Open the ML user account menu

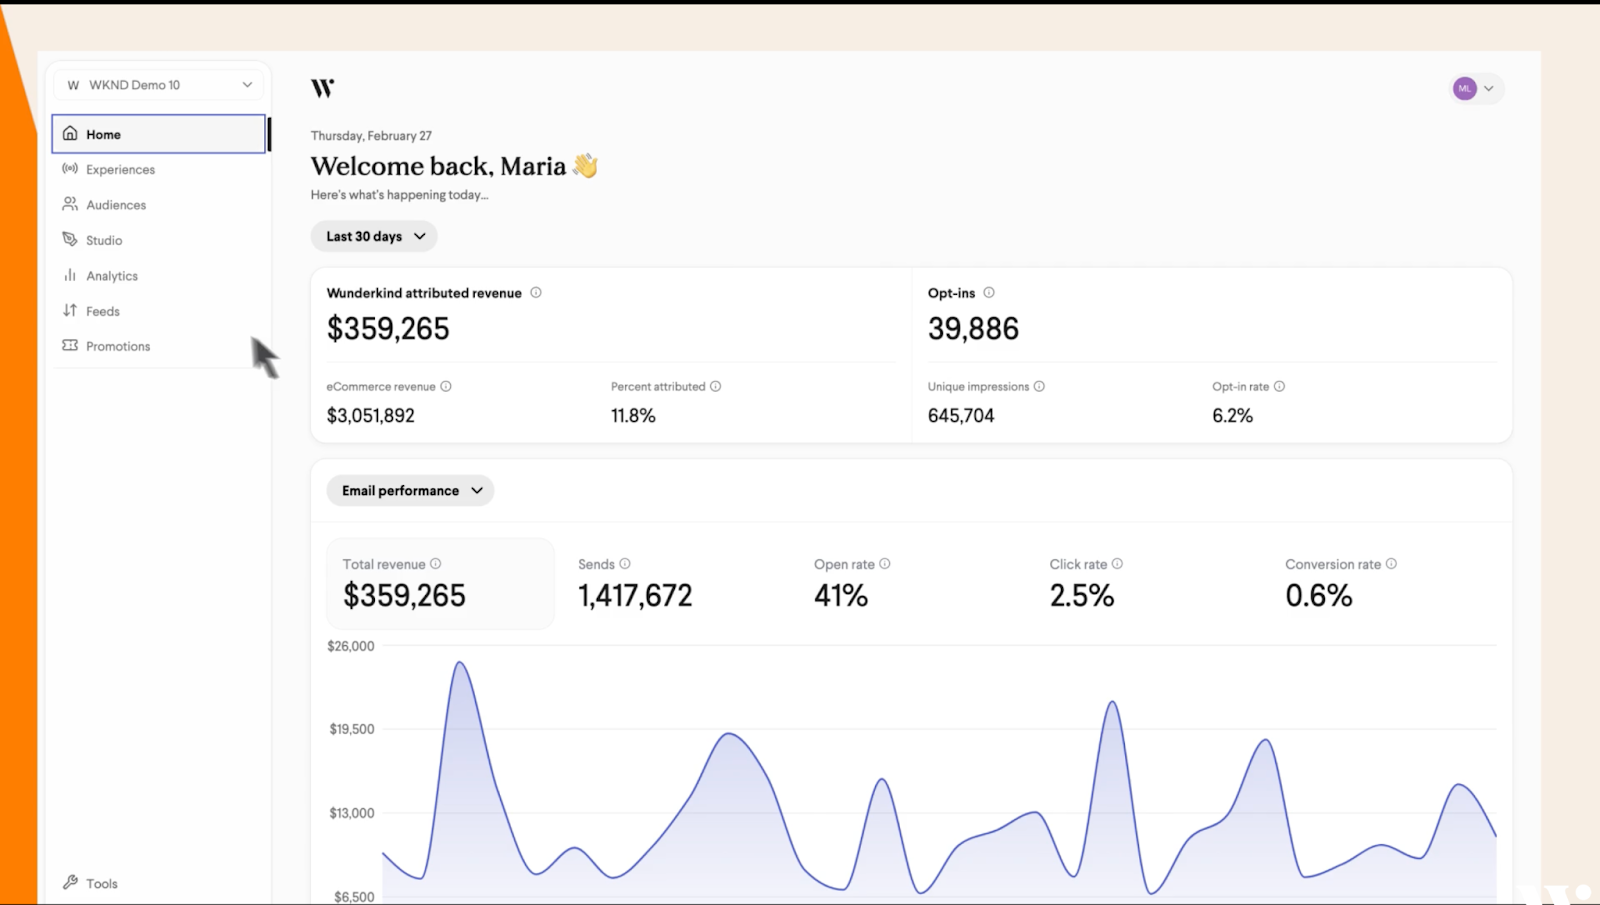[1475, 88]
